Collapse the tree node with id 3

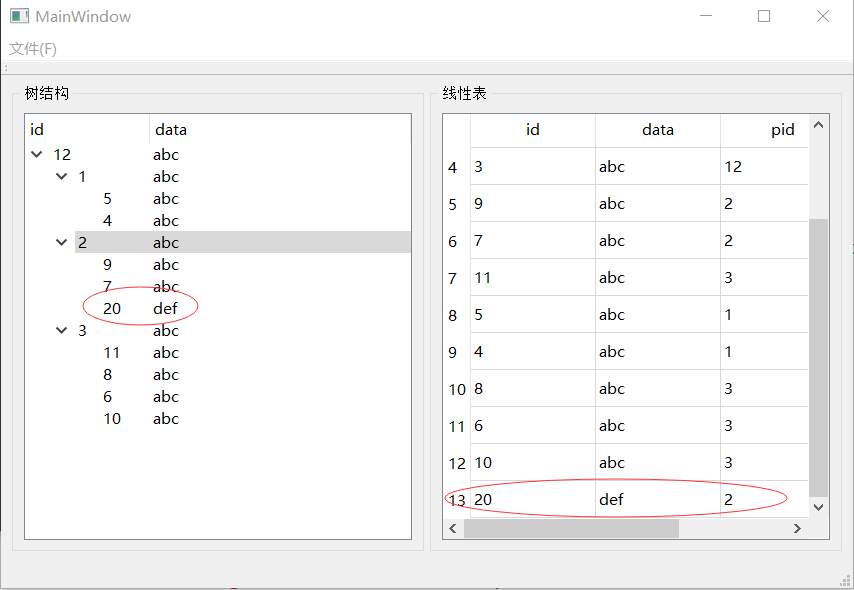pos(62,331)
